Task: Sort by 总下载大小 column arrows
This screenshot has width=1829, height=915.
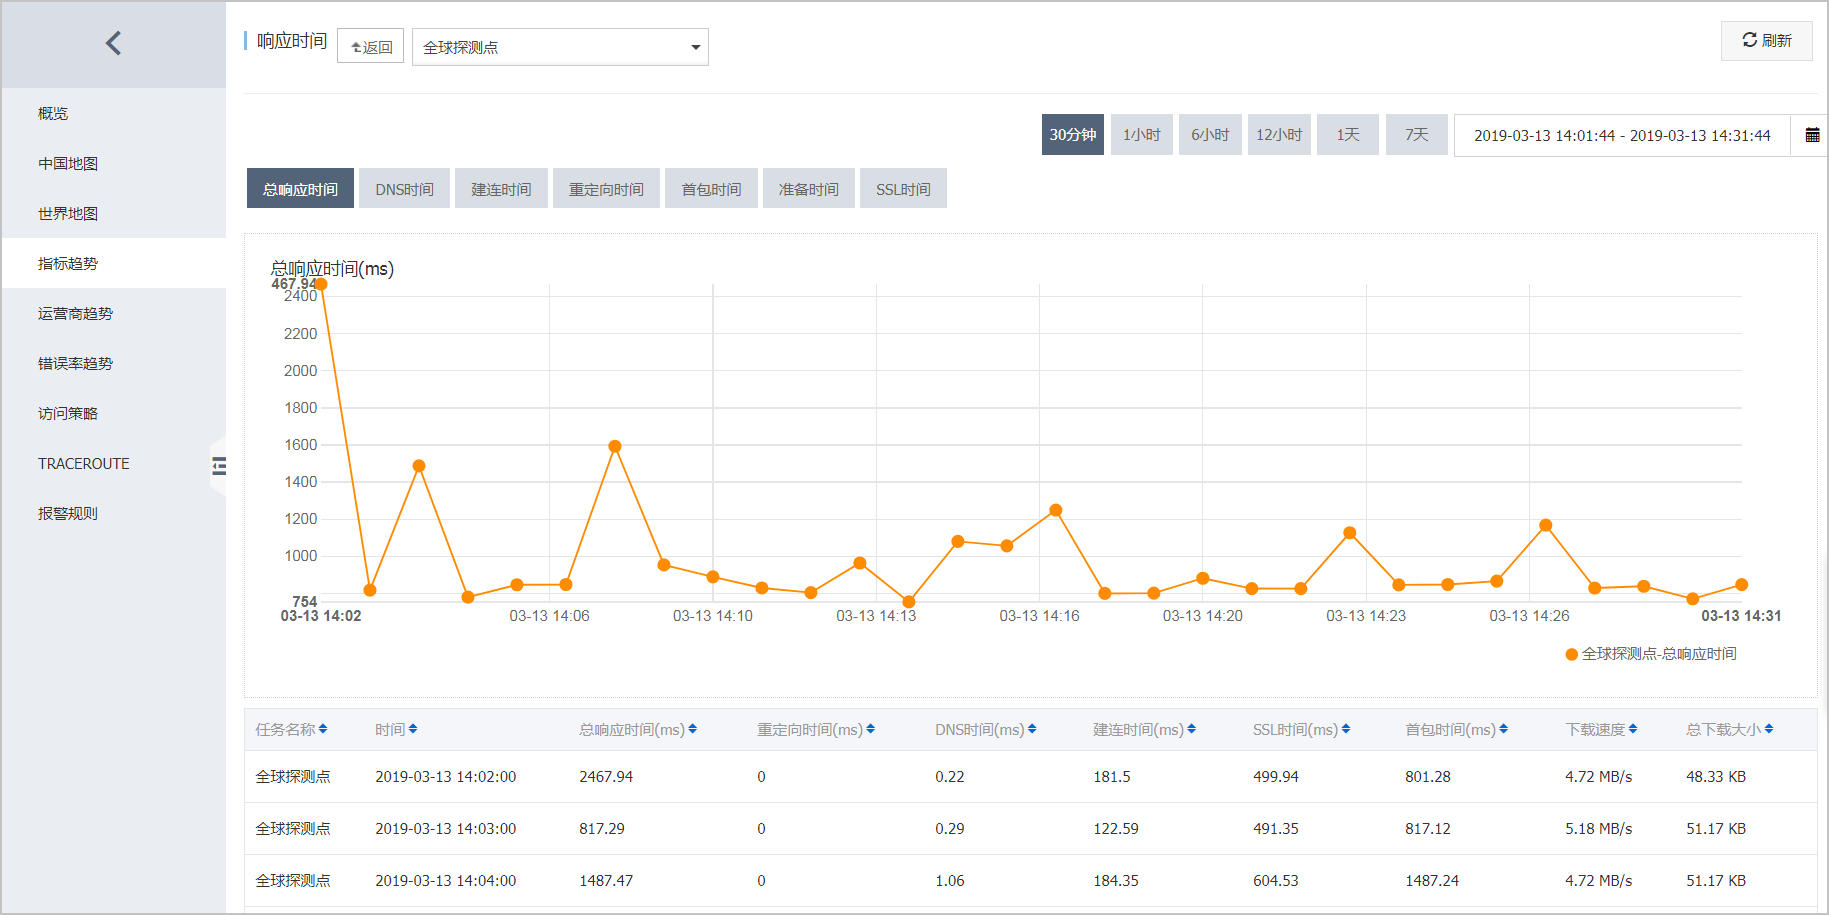Action: point(1769,729)
